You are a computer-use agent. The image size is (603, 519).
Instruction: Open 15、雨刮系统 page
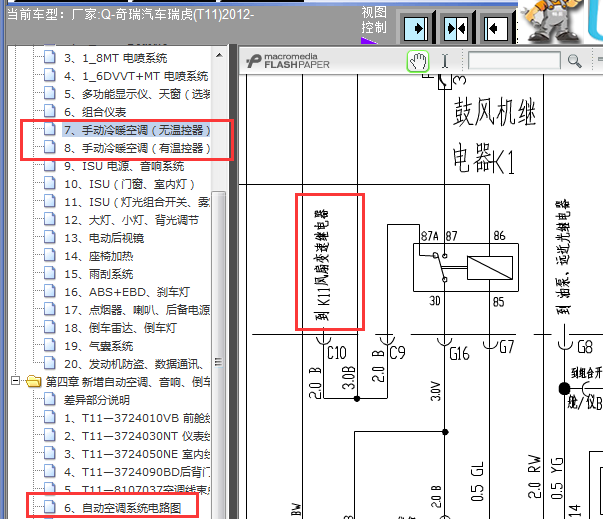coord(98,274)
